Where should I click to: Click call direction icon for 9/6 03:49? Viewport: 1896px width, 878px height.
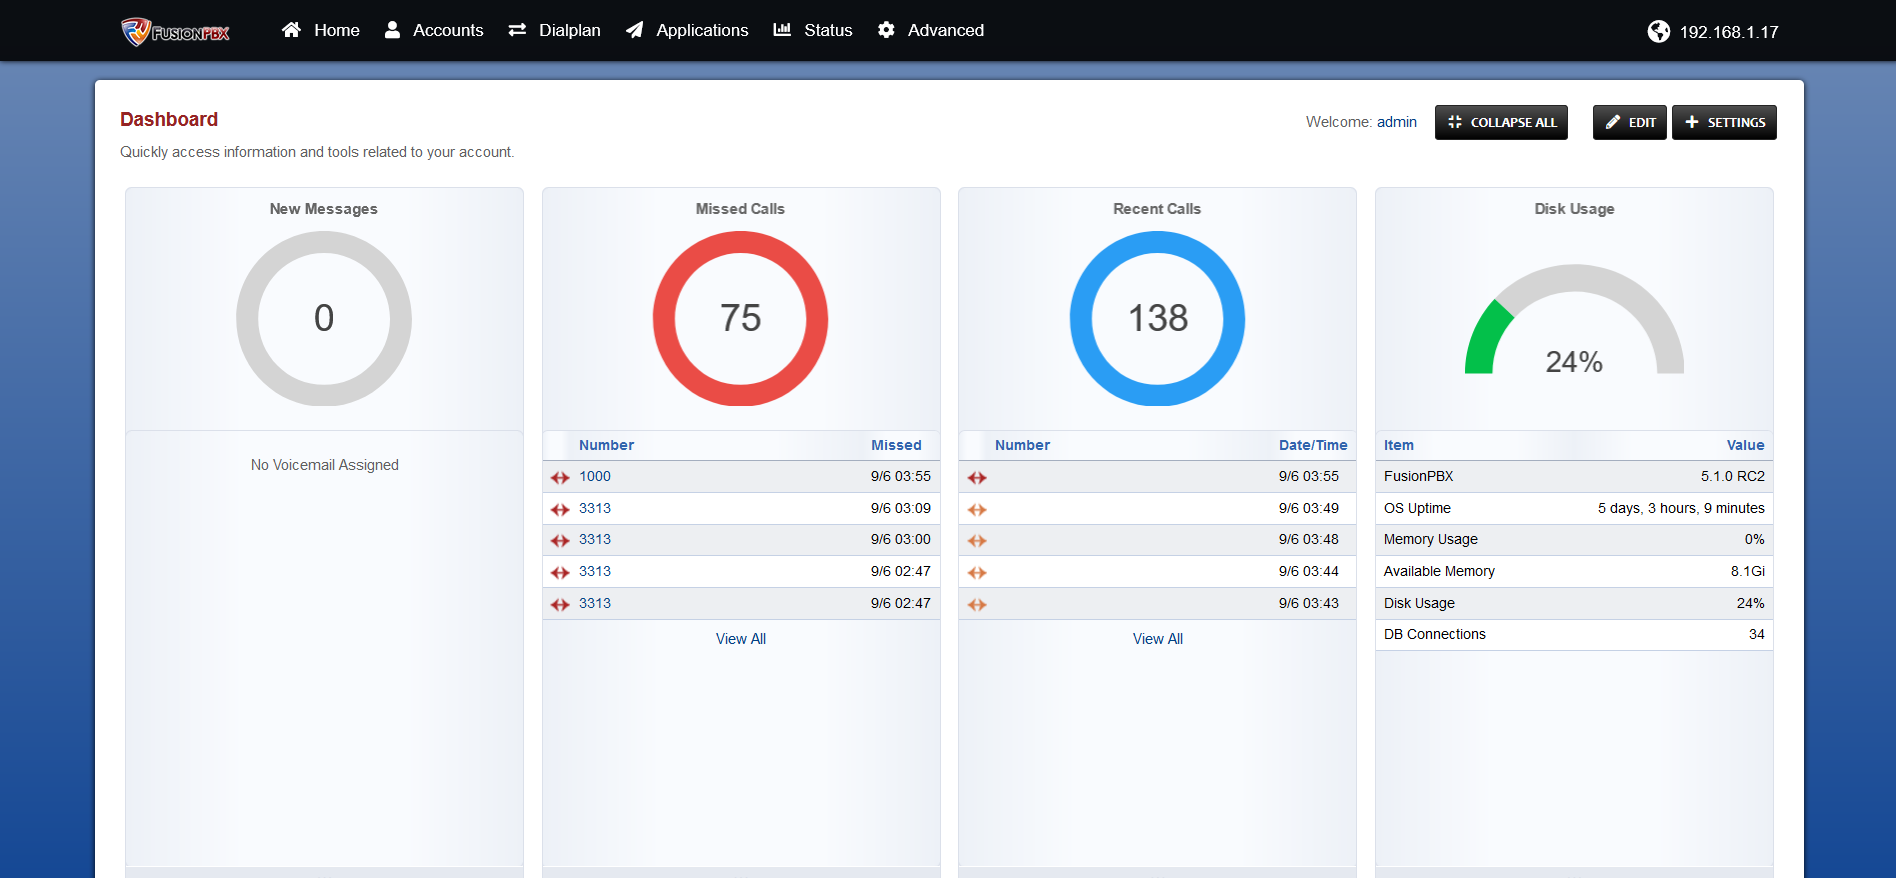[977, 510]
